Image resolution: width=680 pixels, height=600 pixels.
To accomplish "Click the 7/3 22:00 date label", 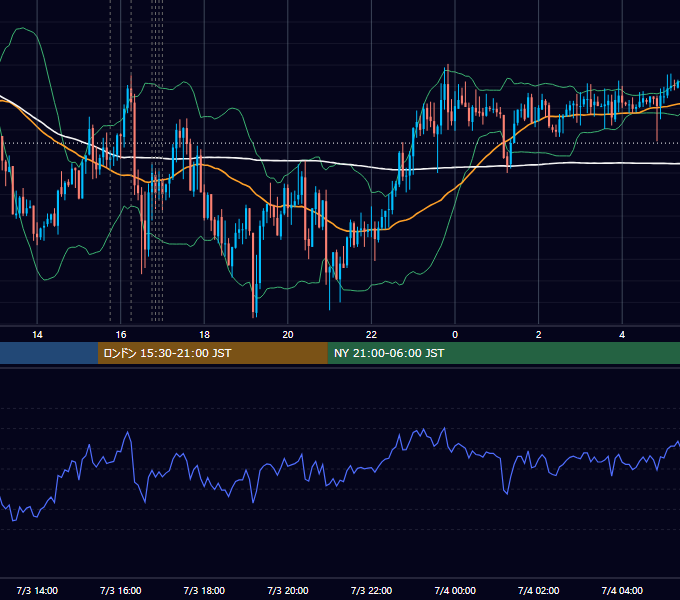I will (x=371, y=591).
